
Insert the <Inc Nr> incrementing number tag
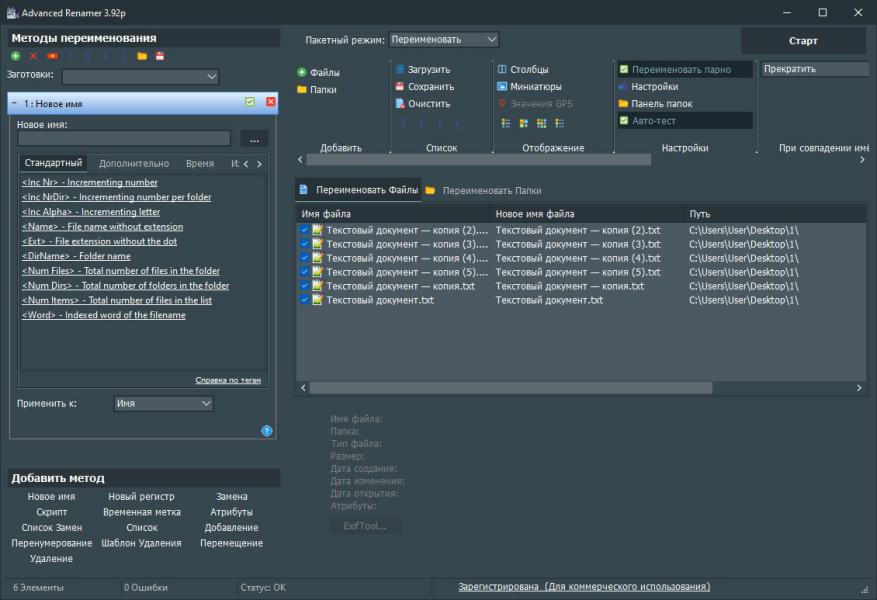(89, 182)
